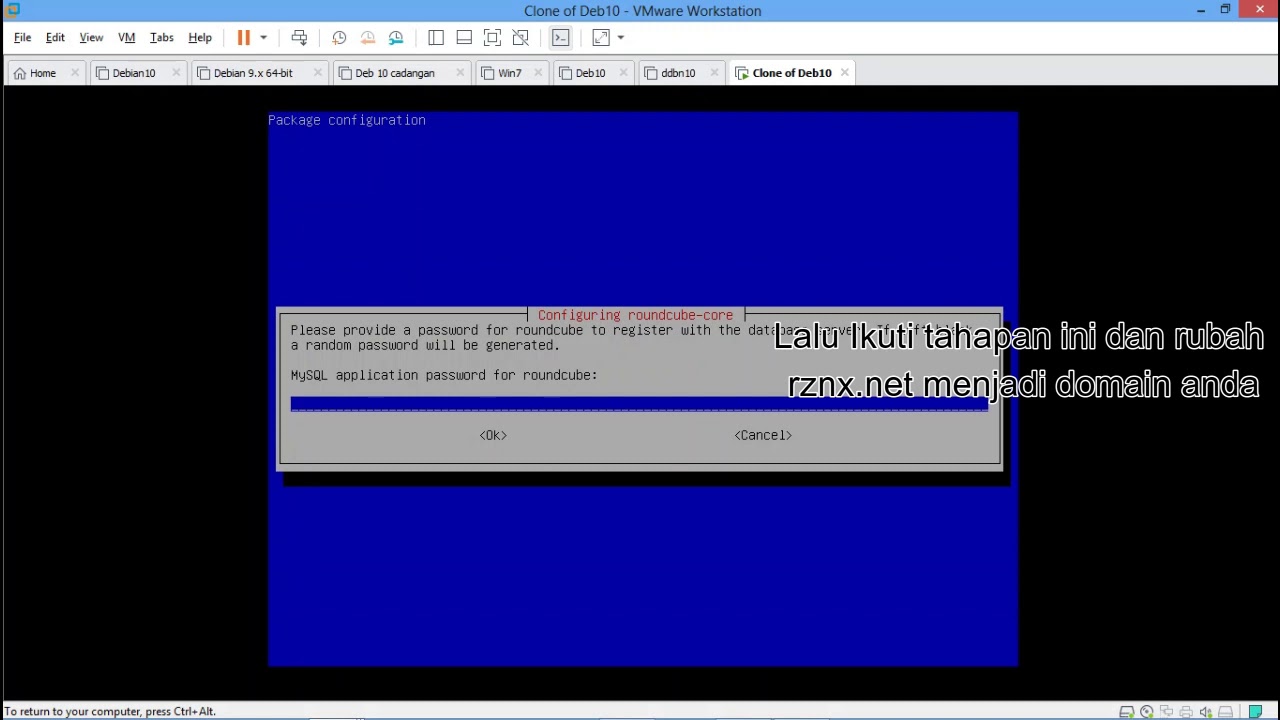Close the ddbn10 tab
The image size is (1280, 720).
[714, 73]
